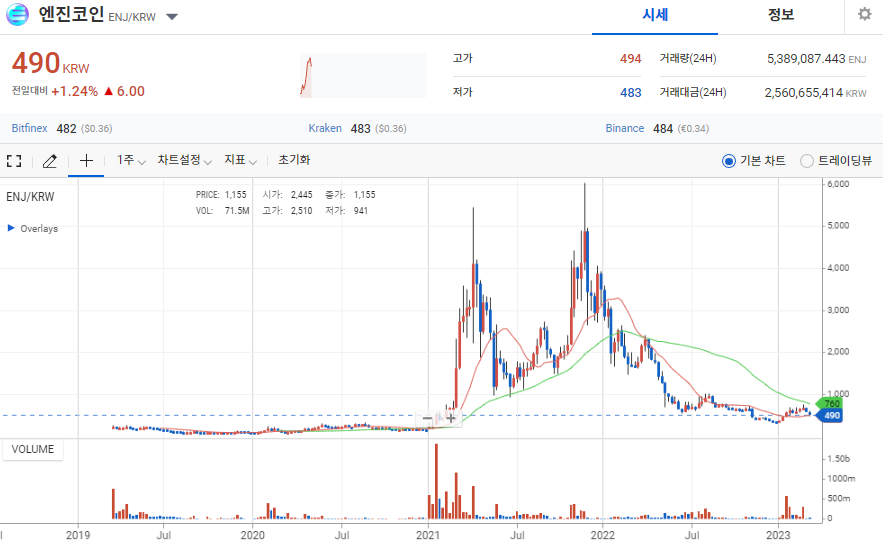
Task: Click the chart zoom out minus button
Action: (x=427, y=418)
